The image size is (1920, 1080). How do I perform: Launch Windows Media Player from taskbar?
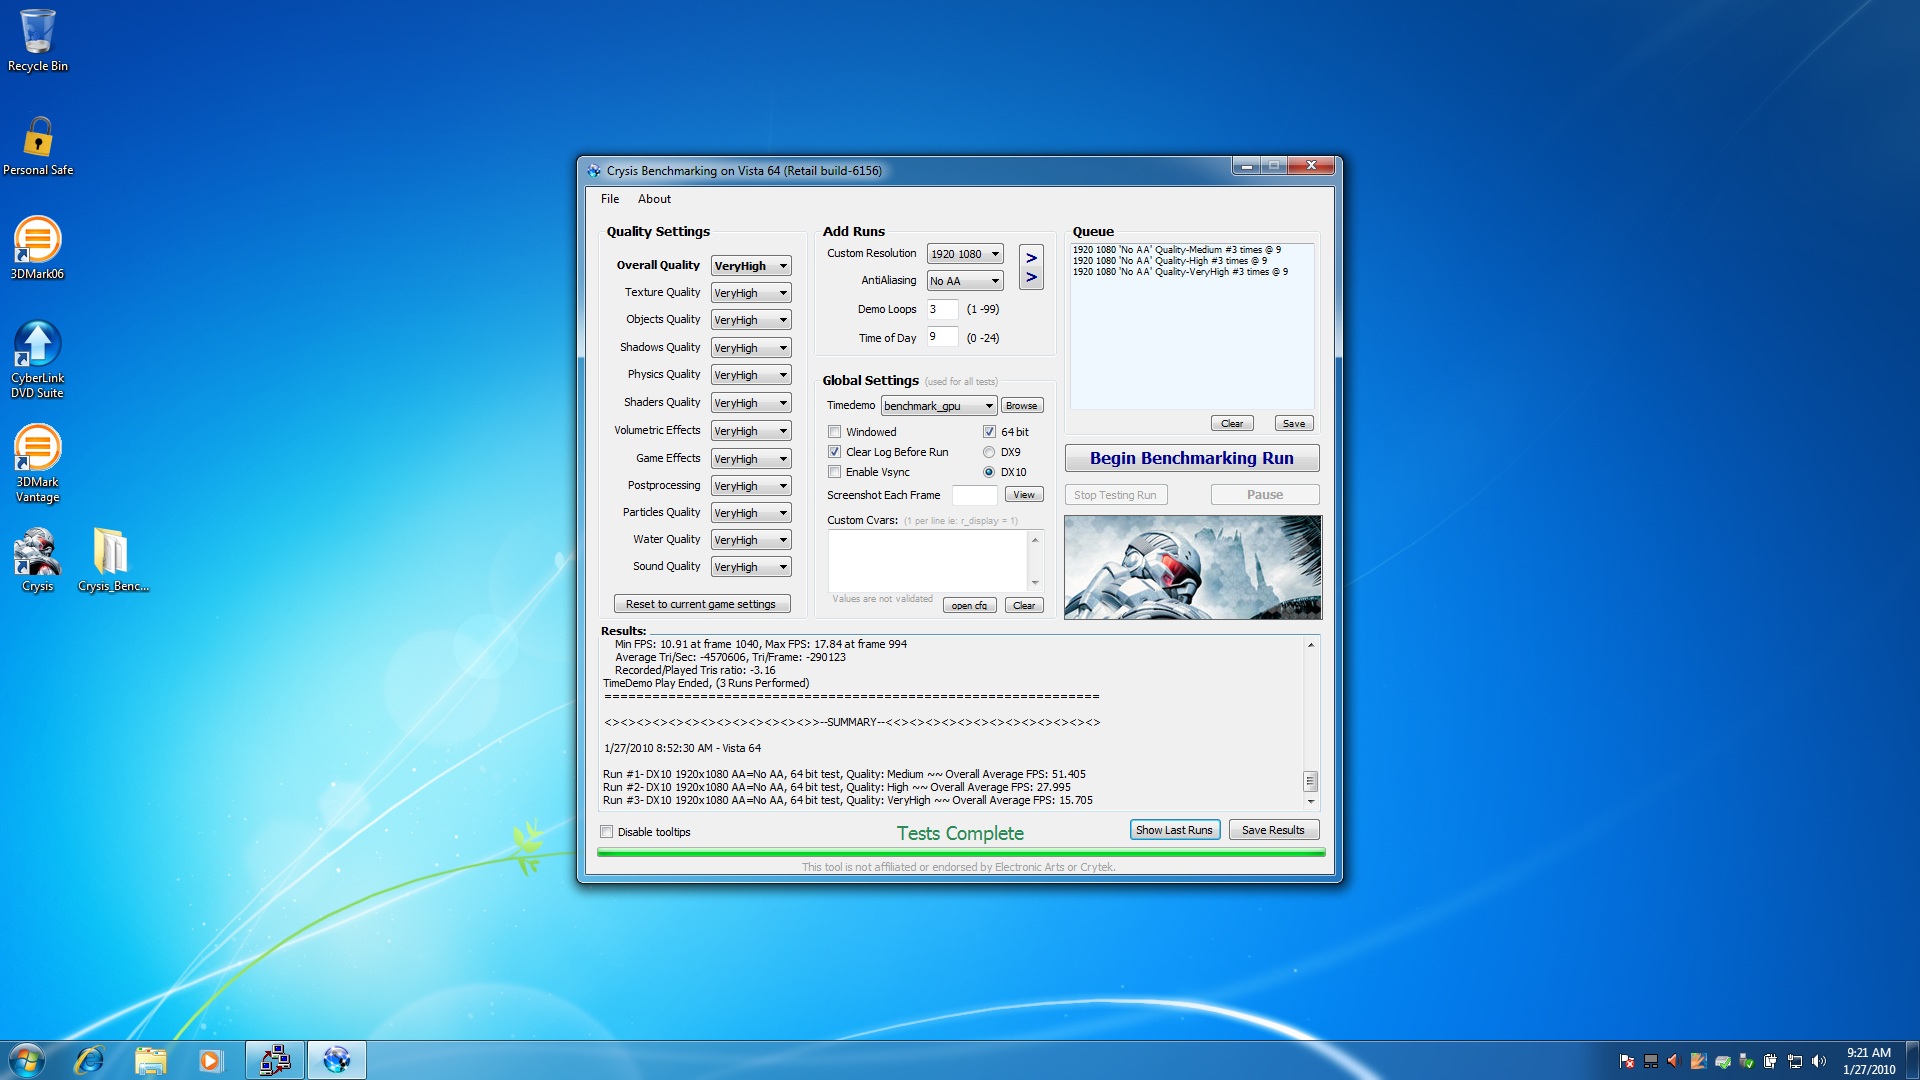(x=210, y=1060)
